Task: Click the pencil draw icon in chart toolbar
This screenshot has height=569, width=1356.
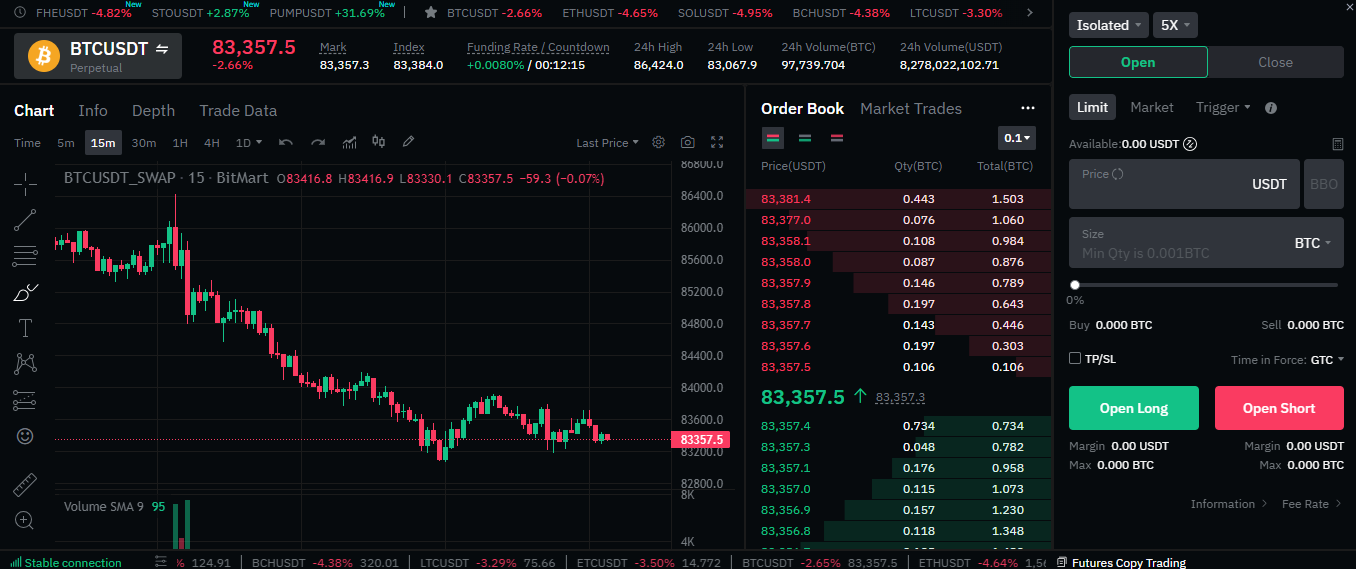Action: coord(408,143)
